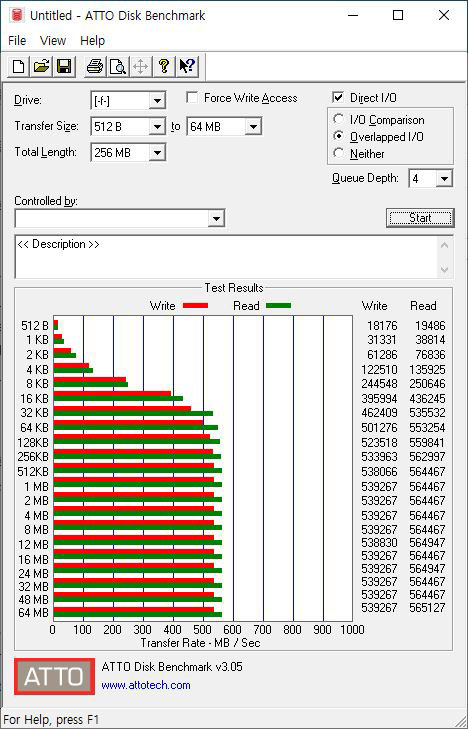Image resolution: width=468 pixels, height=729 pixels.
Task: Open the View menu
Action: click(53, 40)
